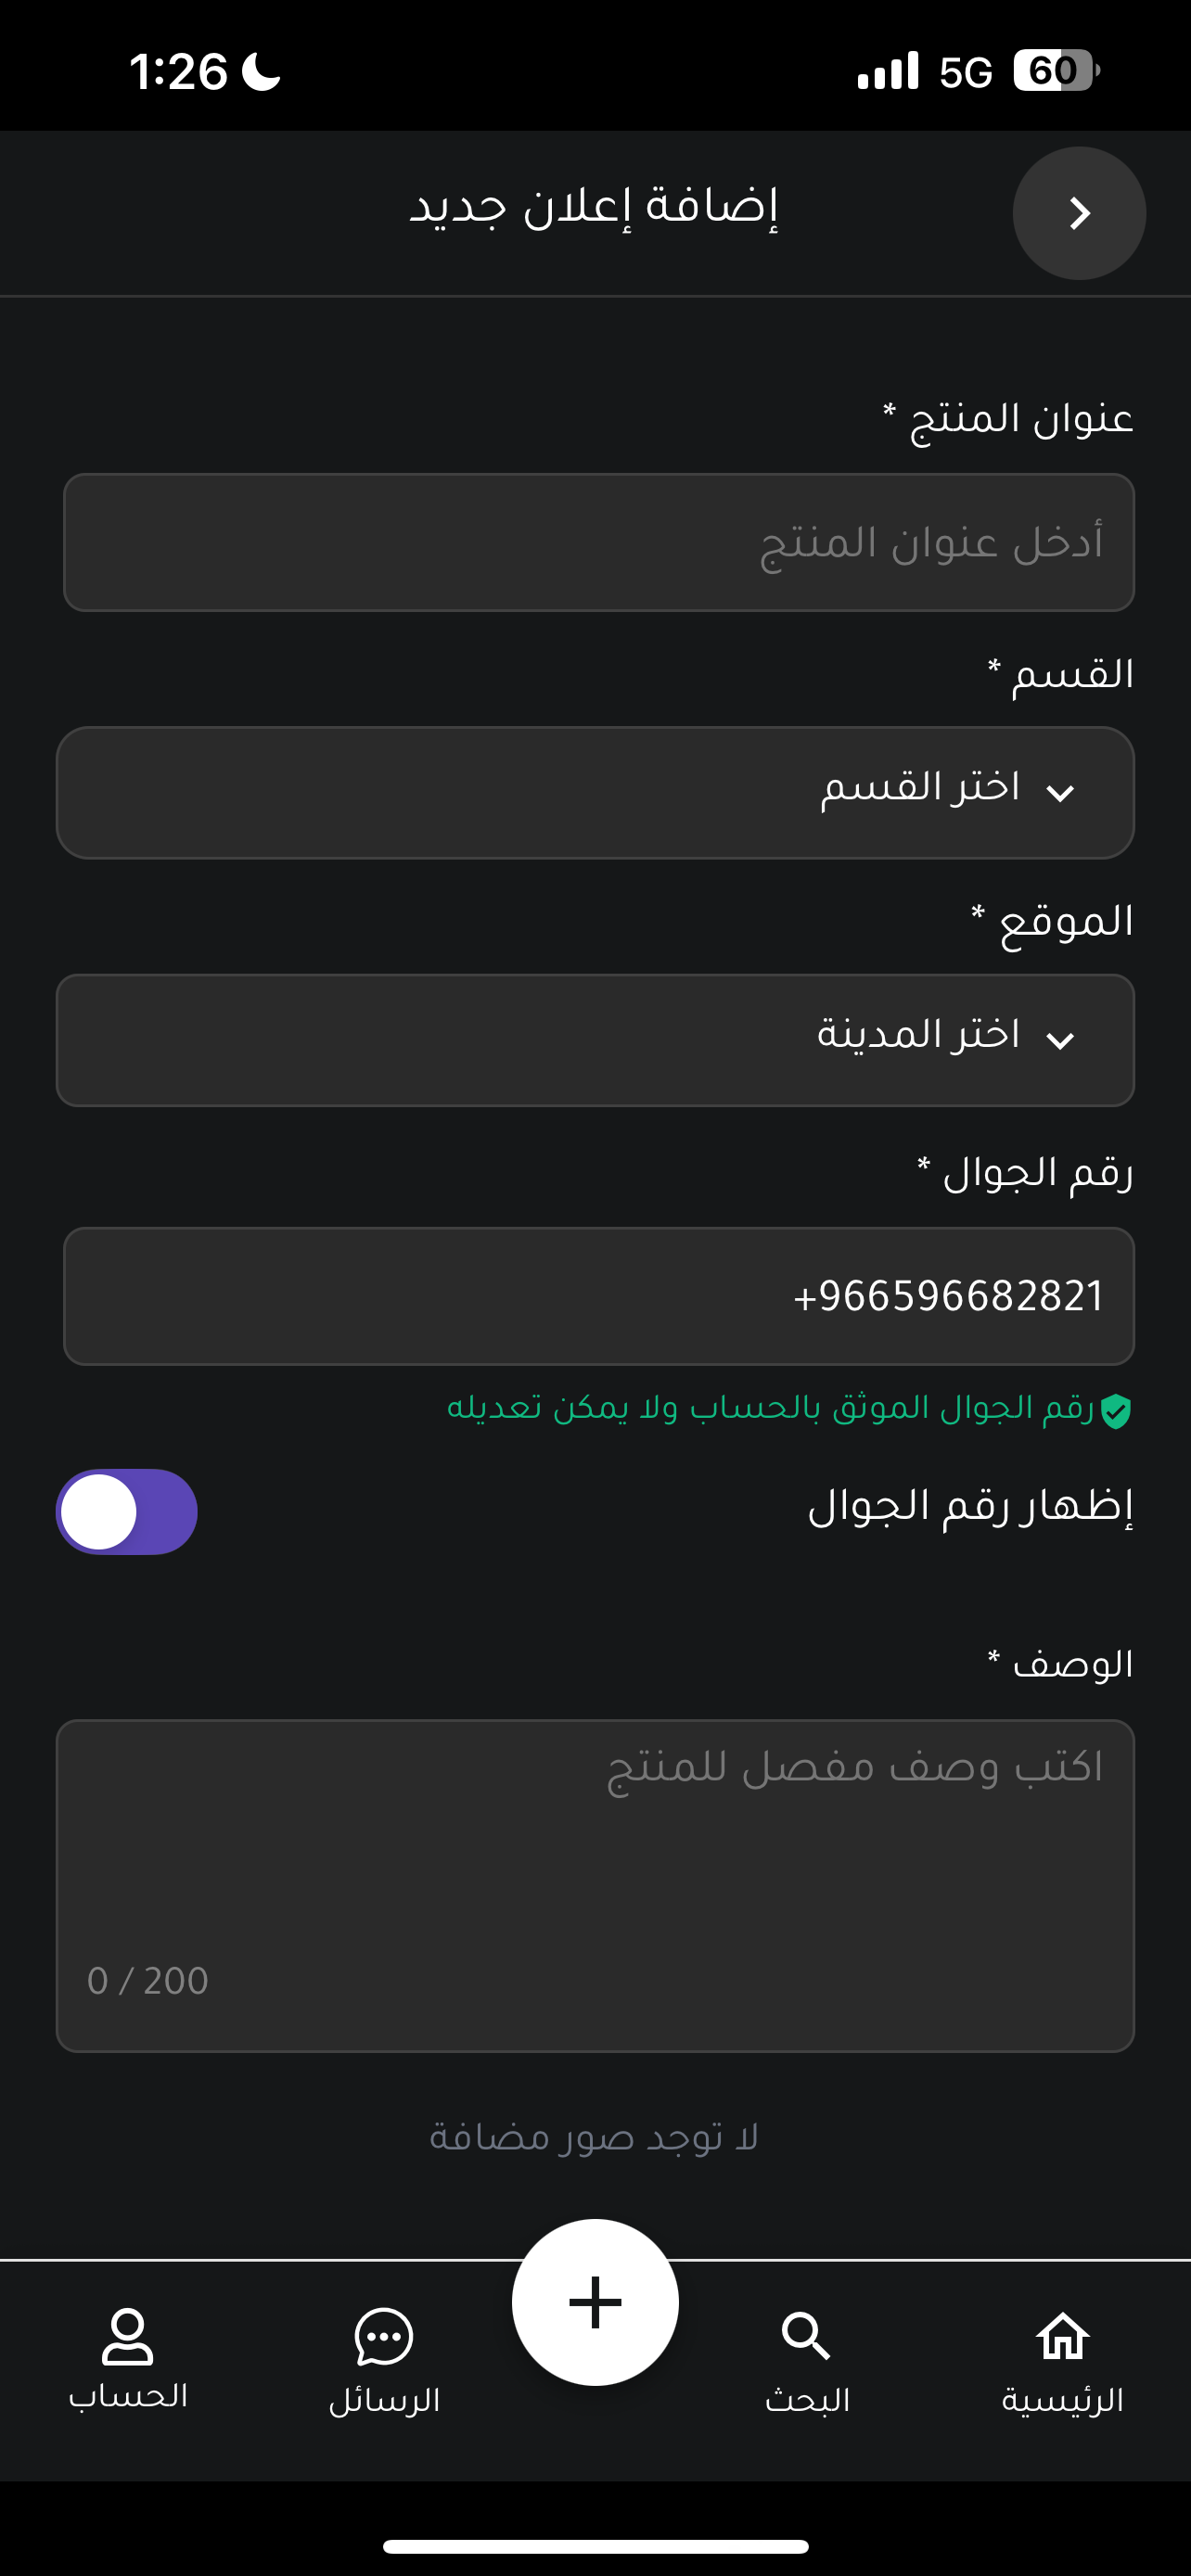Focus the product description text area
The image size is (1191, 2576).
(595, 1886)
